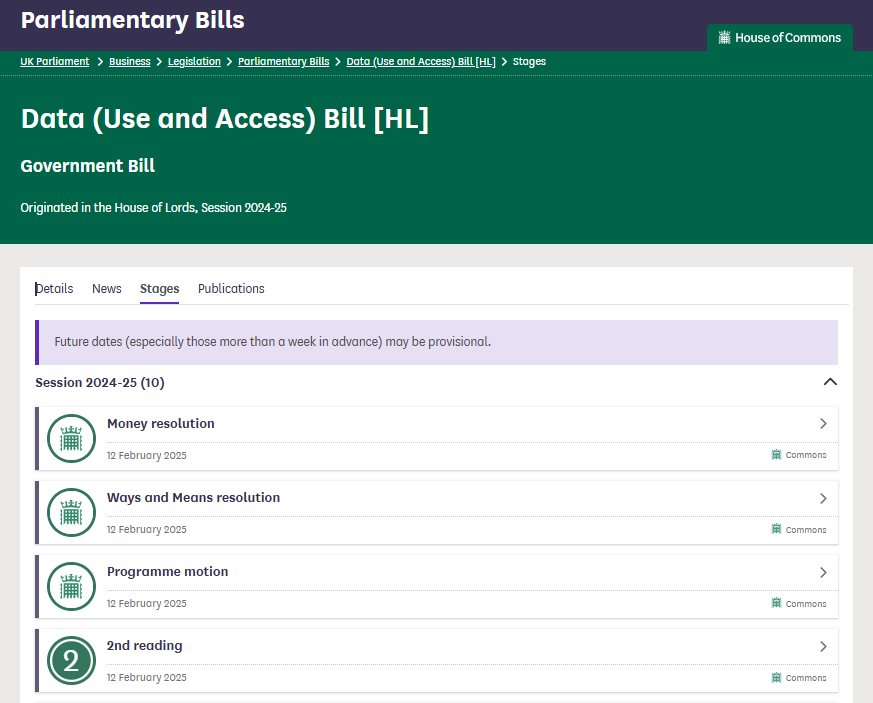
Task: Click the Programme motion portcullis stage icon
Action: 71,587
